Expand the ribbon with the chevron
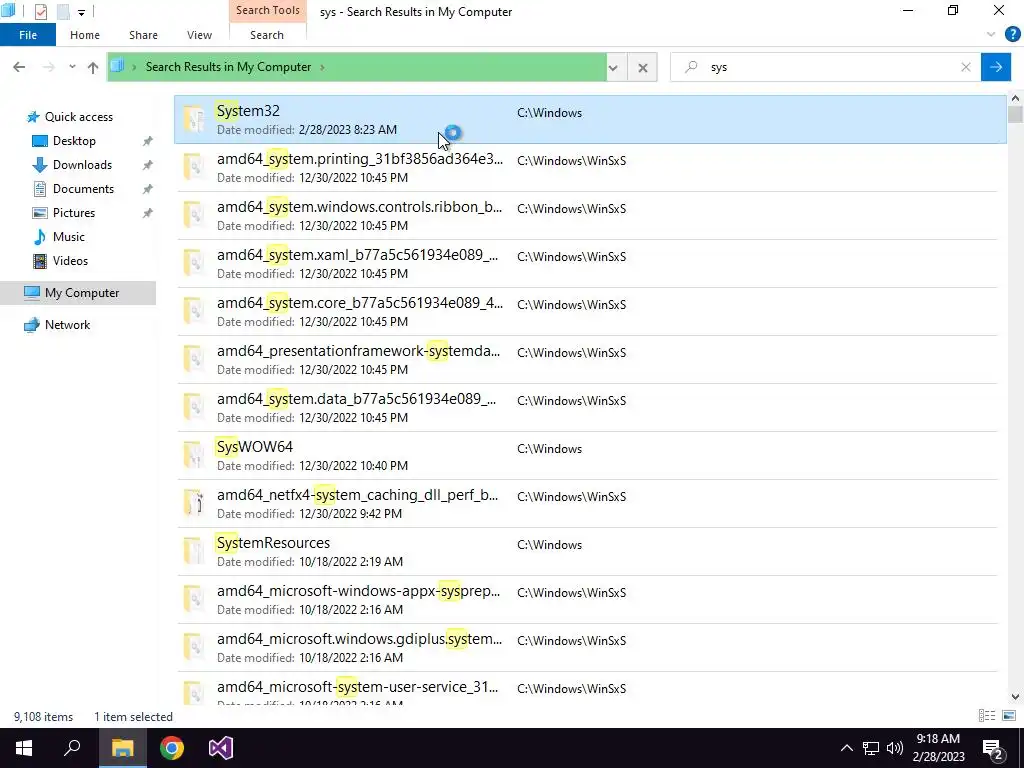1024x768 pixels. tap(991, 35)
